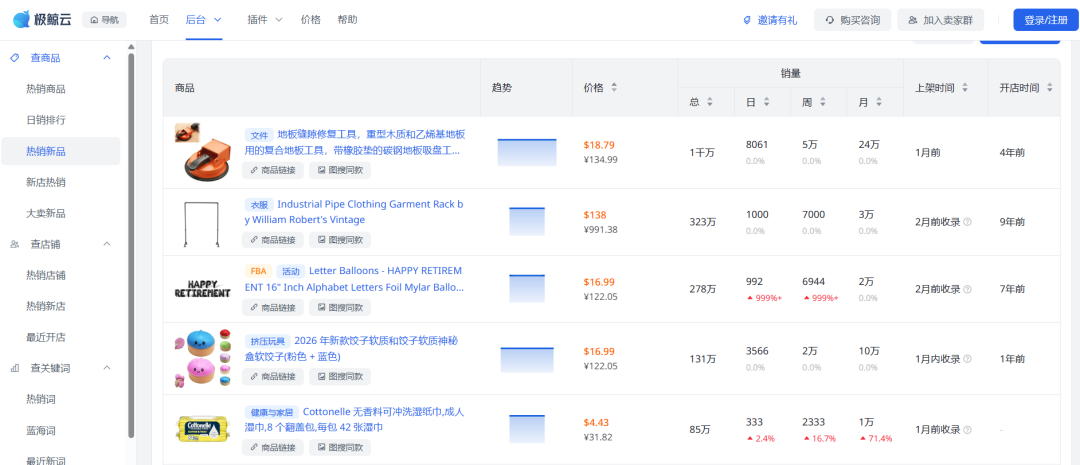Go to 首页 home tab

point(159,20)
